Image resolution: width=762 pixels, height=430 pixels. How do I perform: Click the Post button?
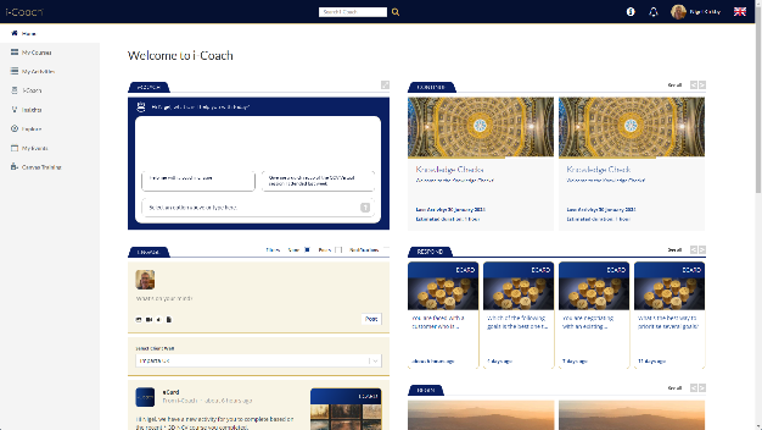click(x=371, y=319)
